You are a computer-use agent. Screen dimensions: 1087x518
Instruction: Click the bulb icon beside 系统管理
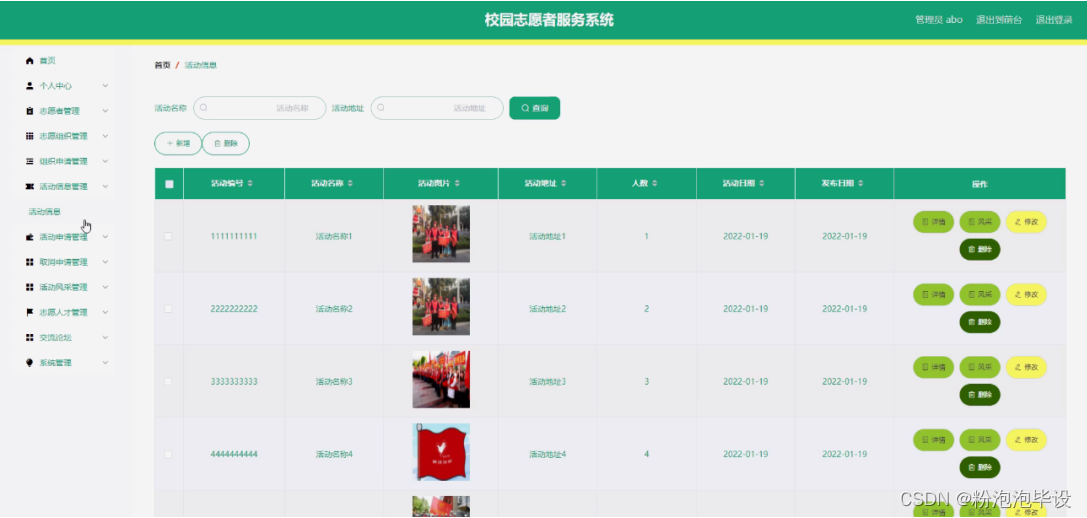(29, 363)
